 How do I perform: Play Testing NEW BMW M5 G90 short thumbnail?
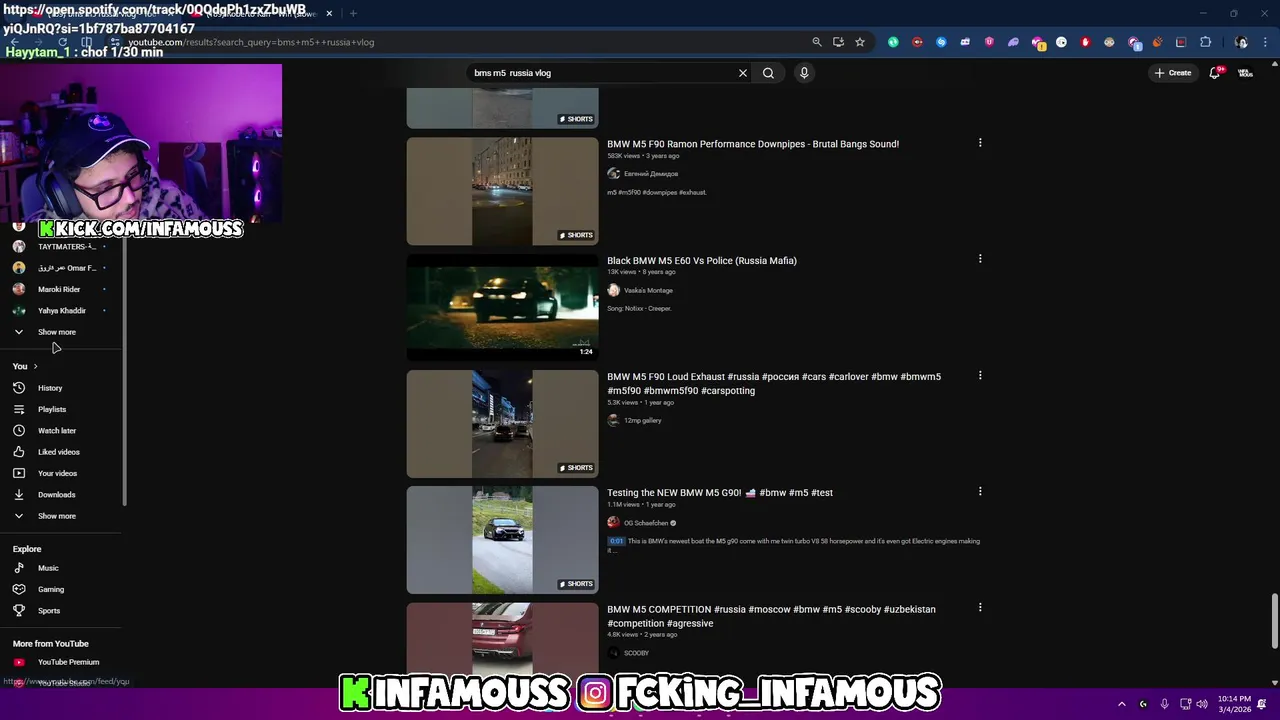point(502,540)
